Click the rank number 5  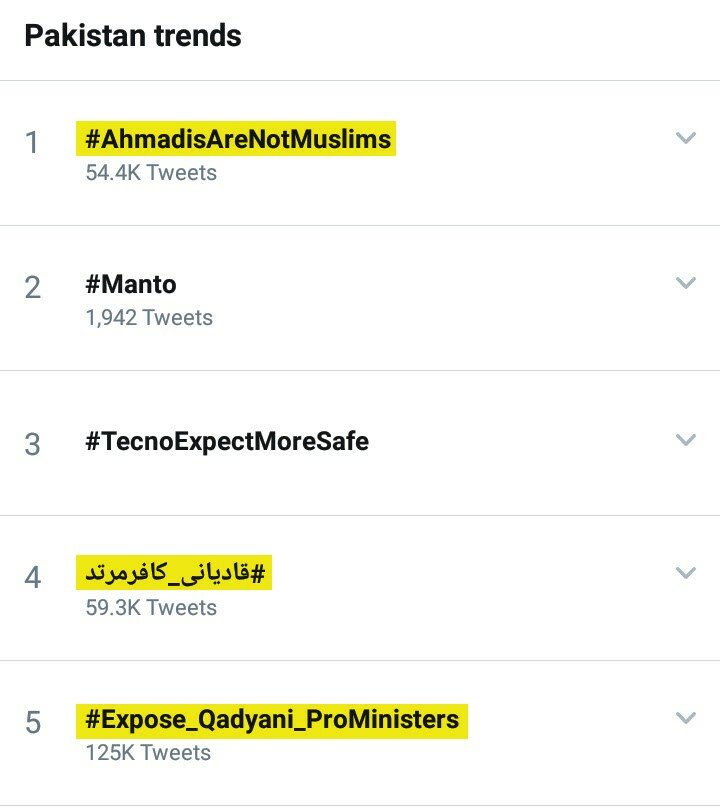(32, 723)
